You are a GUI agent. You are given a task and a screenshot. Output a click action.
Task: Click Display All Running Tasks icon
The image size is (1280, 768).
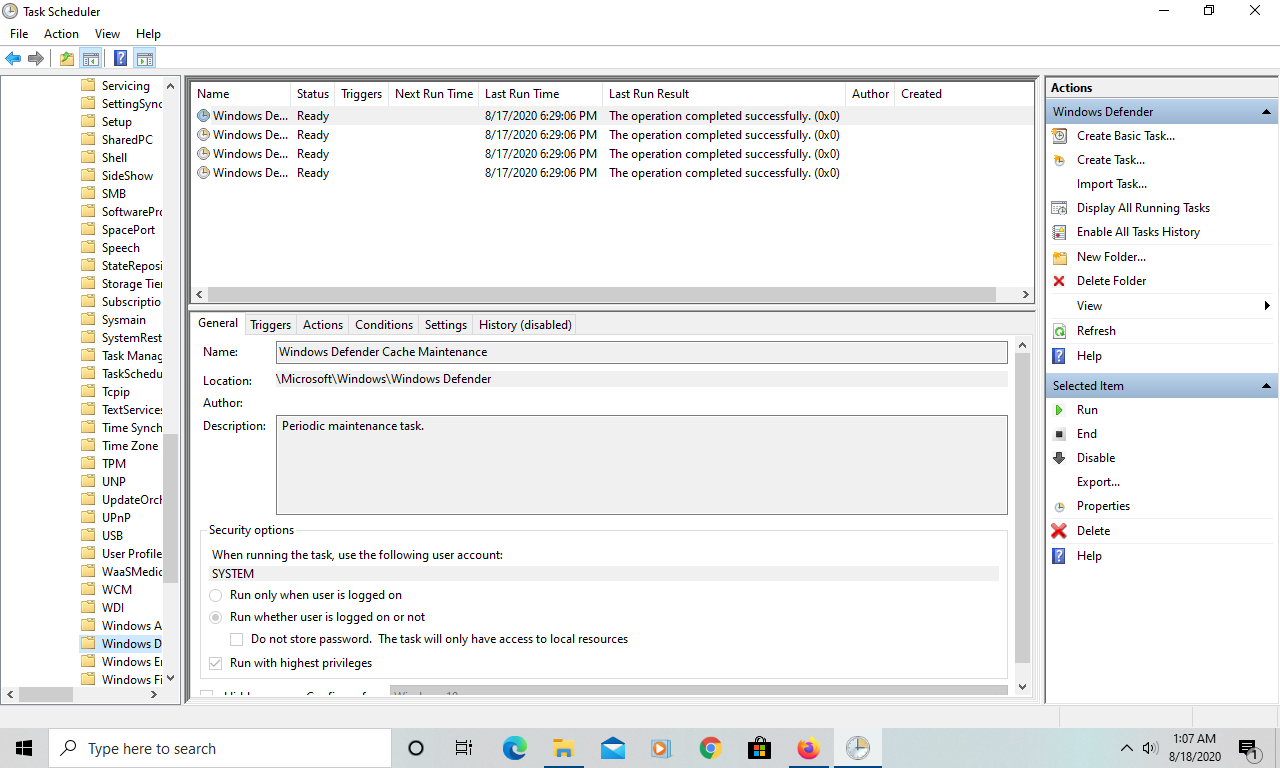1059,208
